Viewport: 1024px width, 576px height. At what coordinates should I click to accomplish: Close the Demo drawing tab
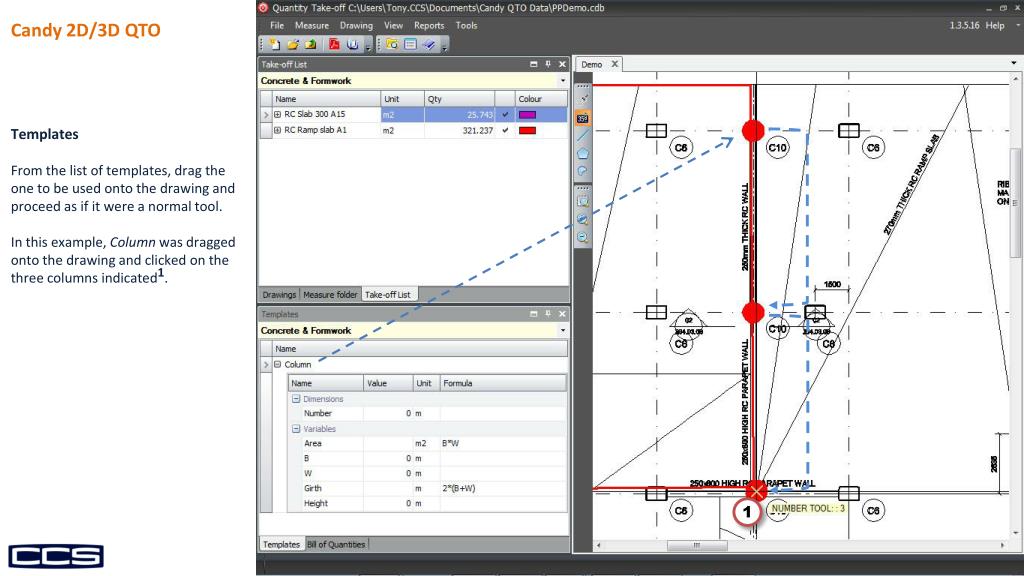(x=615, y=64)
